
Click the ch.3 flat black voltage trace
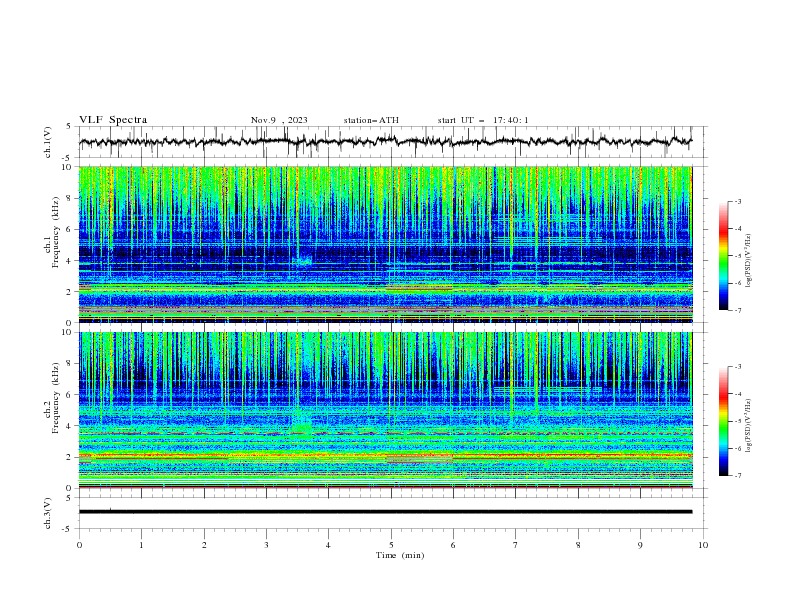pyautogui.click(x=385, y=512)
